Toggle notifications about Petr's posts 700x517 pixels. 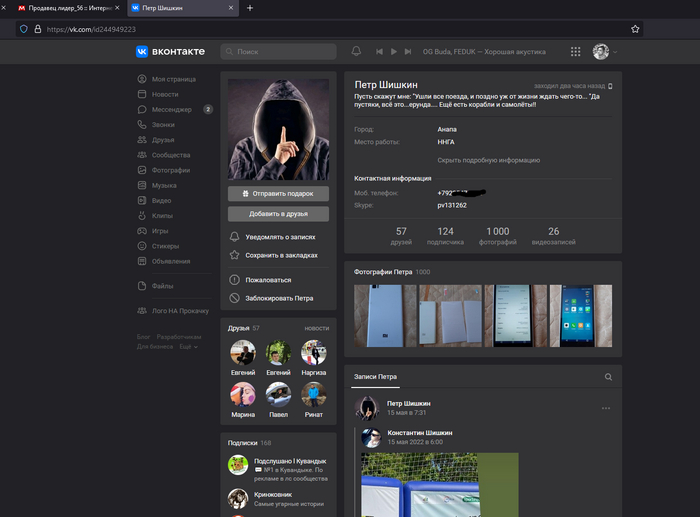click(x=280, y=237)
